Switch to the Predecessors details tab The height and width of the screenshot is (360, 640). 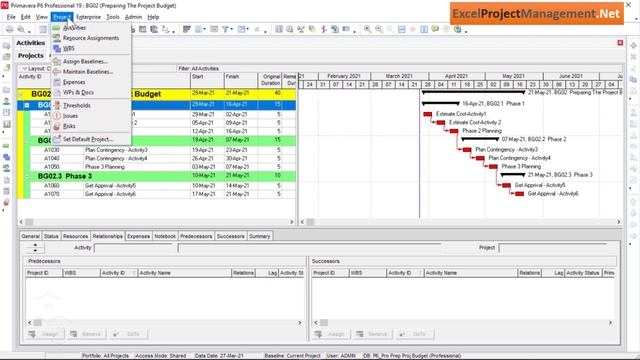pos(196,236)
